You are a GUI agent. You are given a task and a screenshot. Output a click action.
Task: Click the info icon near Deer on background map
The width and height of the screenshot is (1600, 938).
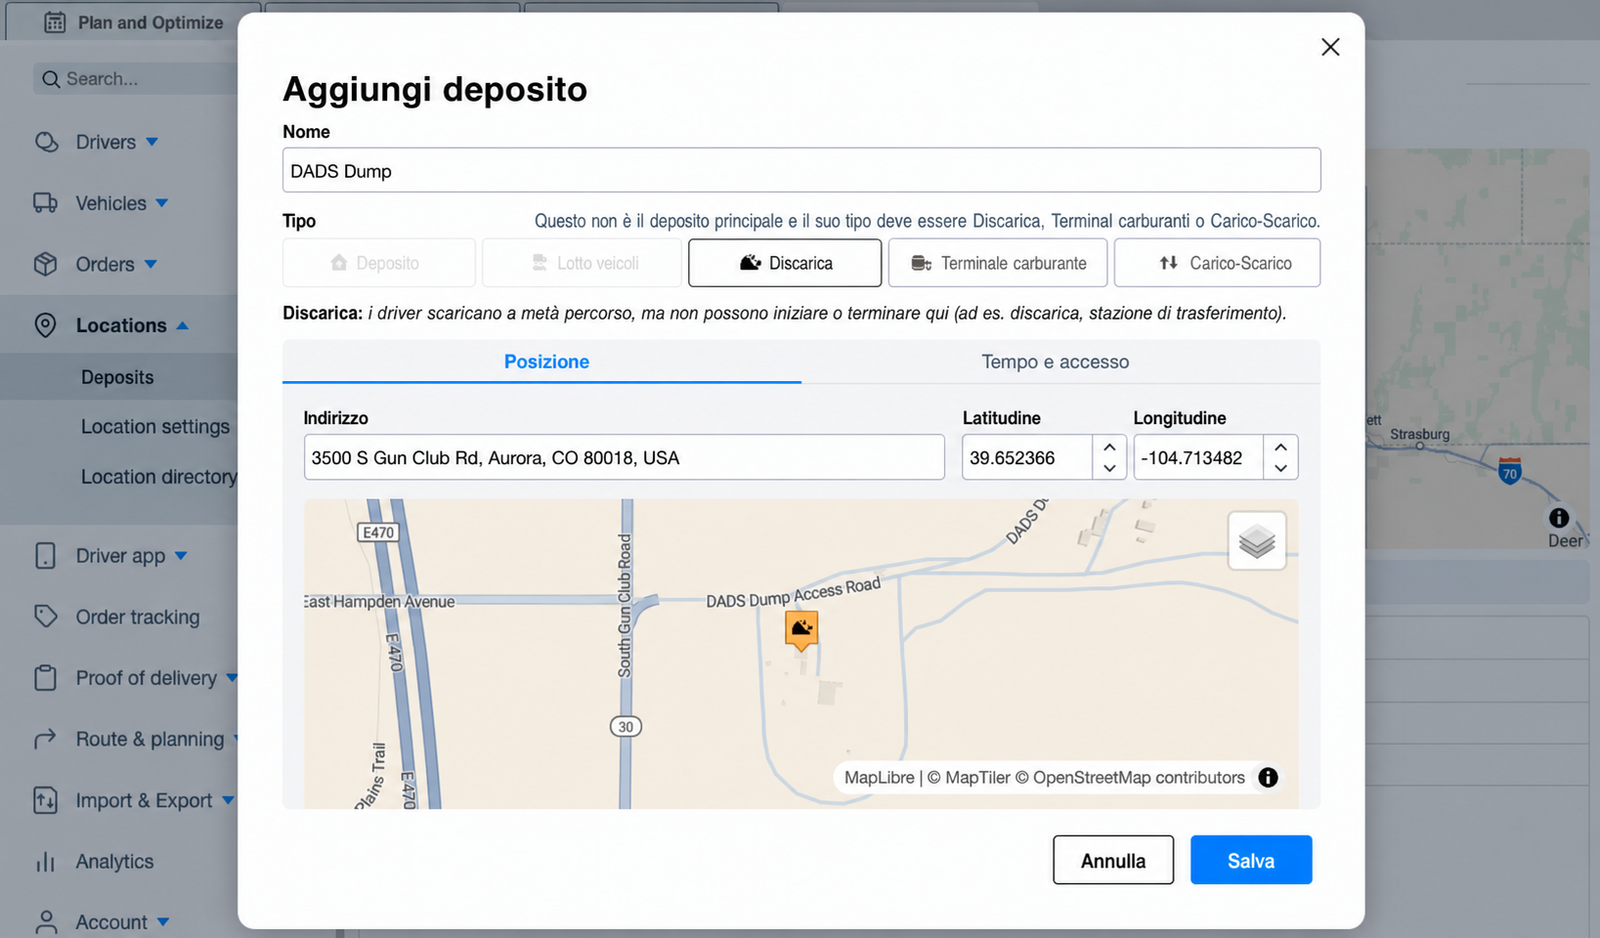(1559, 518)
